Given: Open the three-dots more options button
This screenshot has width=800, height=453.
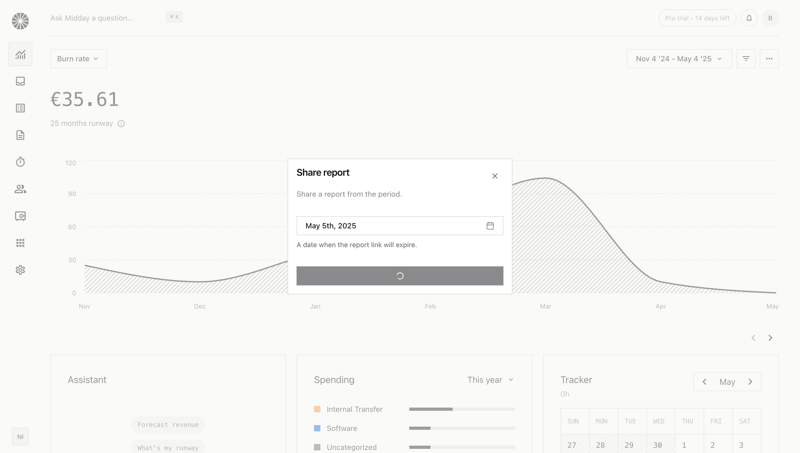Looking at the screenshot, I should [x=769, y=59].
